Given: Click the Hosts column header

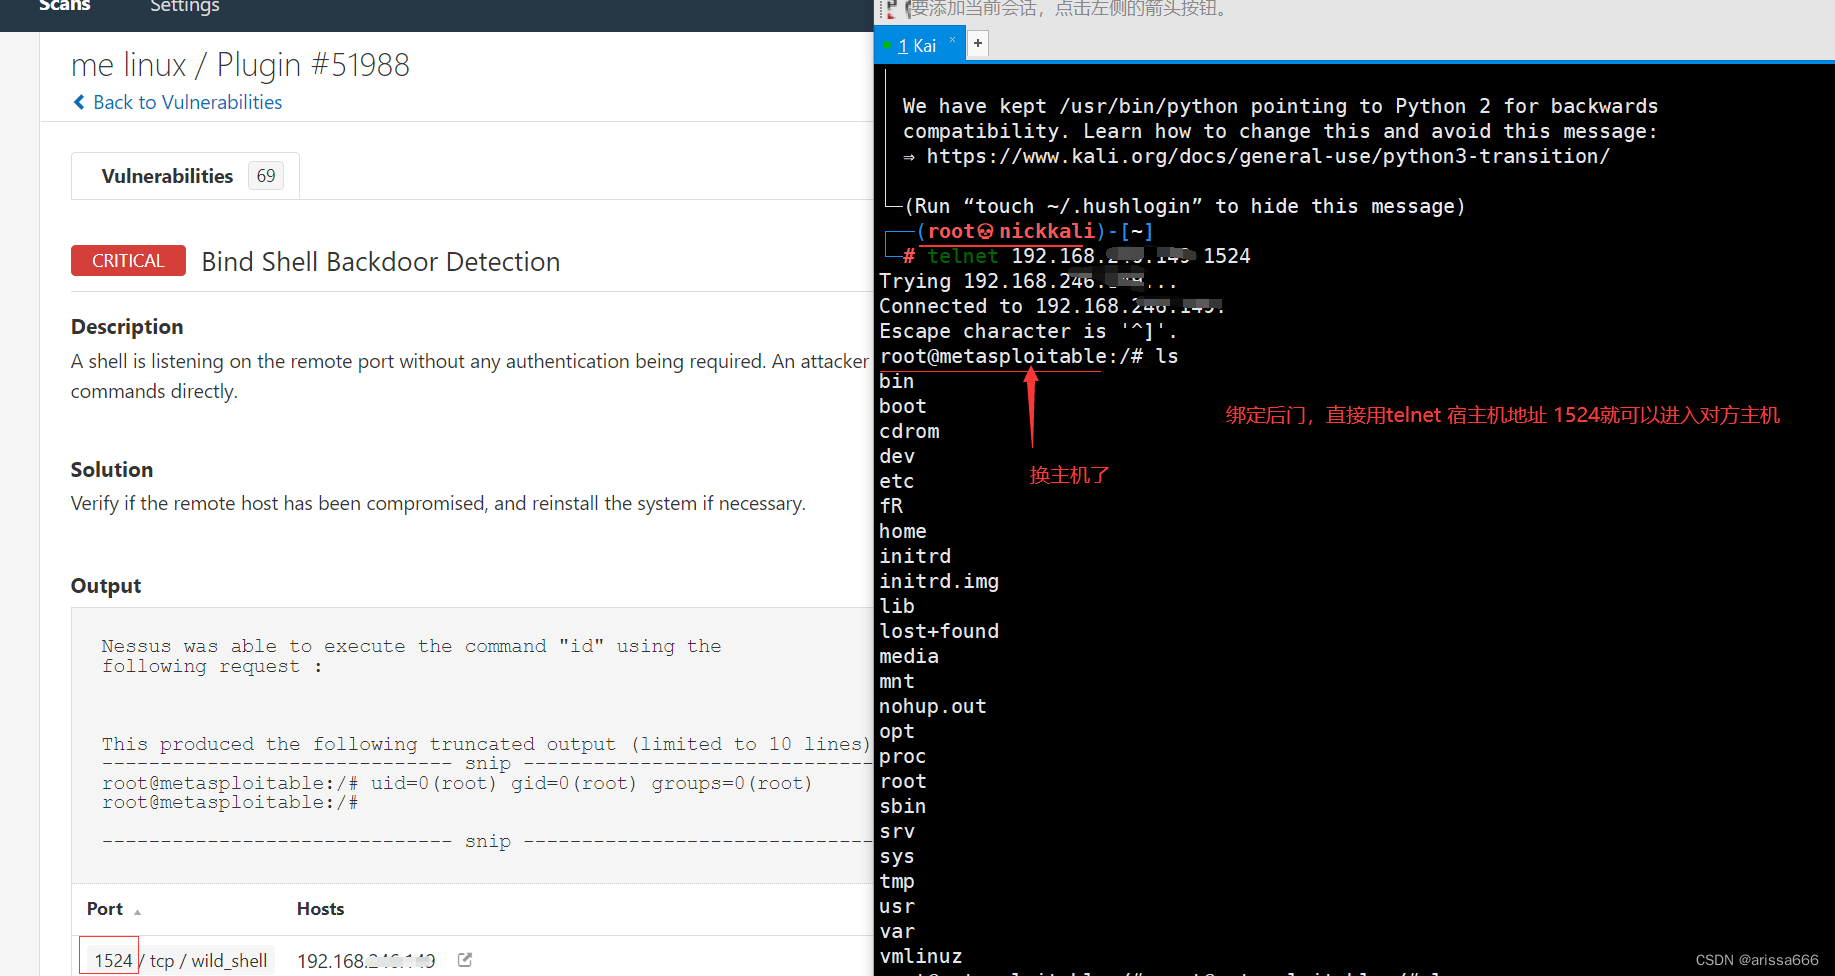Looking at the screenshot, I should [x=320, y=909].
